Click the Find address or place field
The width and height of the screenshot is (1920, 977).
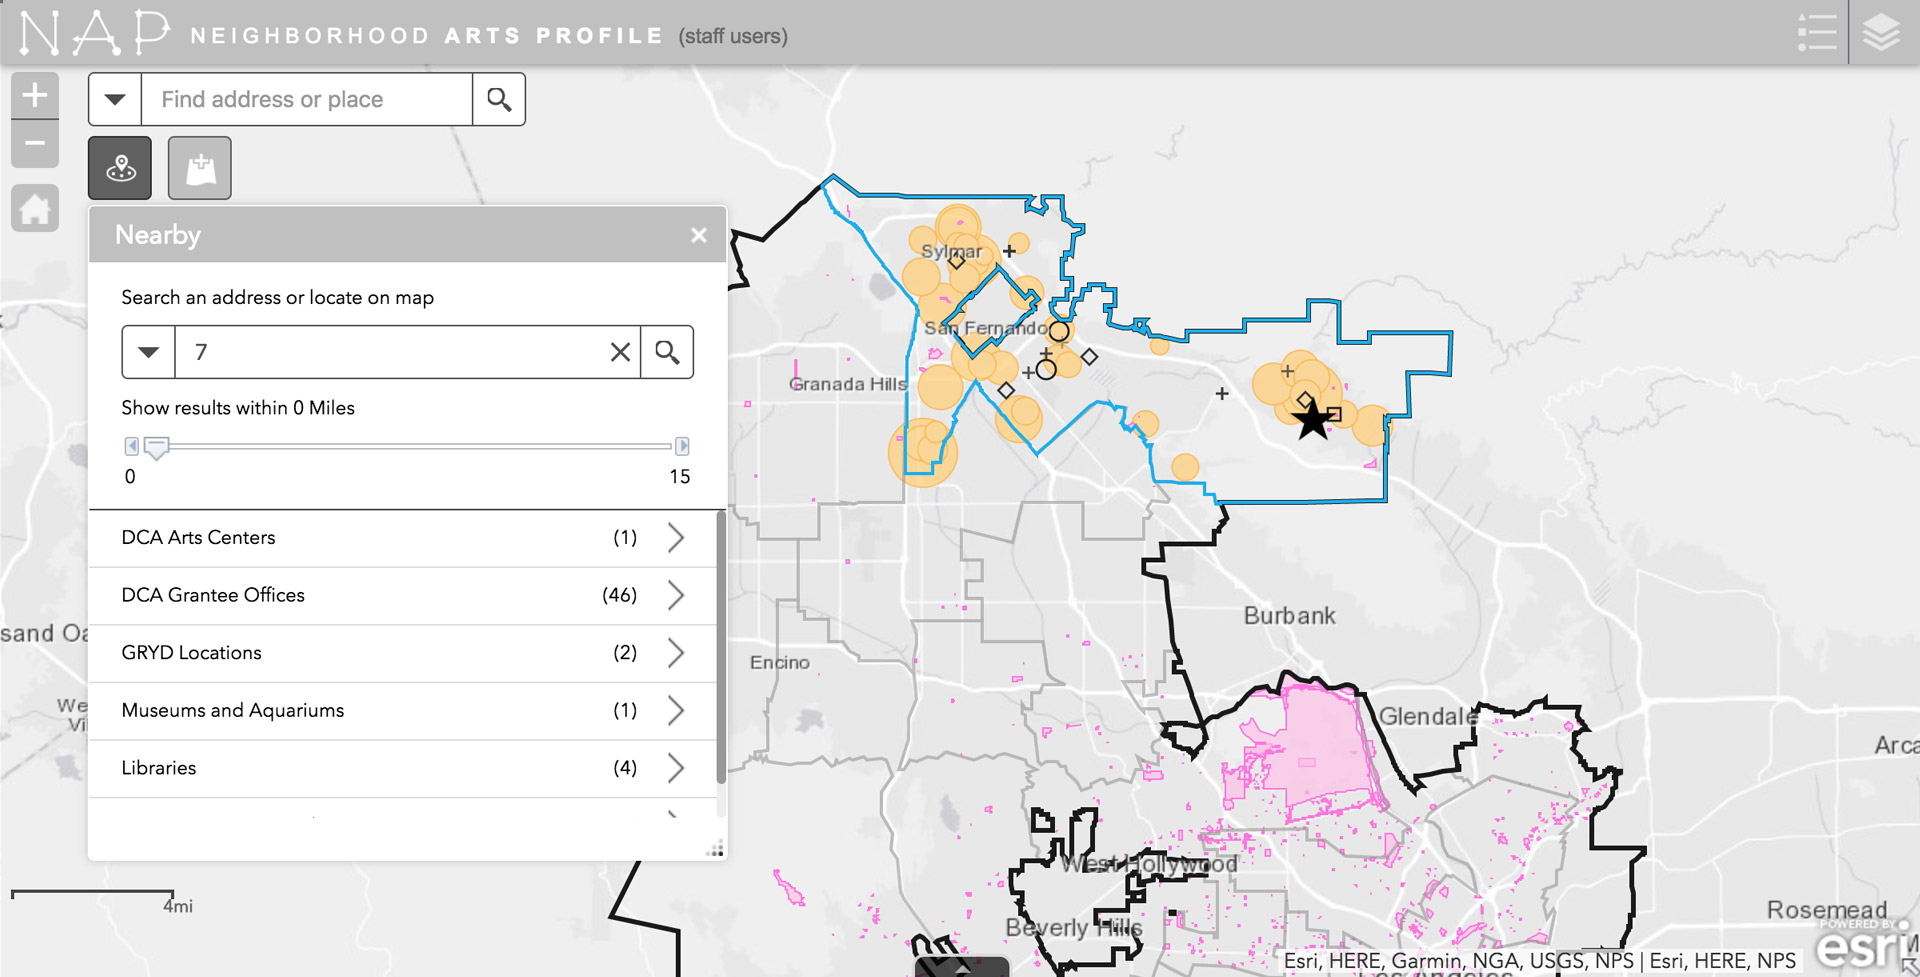pyautogui.click(x=307, y=99)
